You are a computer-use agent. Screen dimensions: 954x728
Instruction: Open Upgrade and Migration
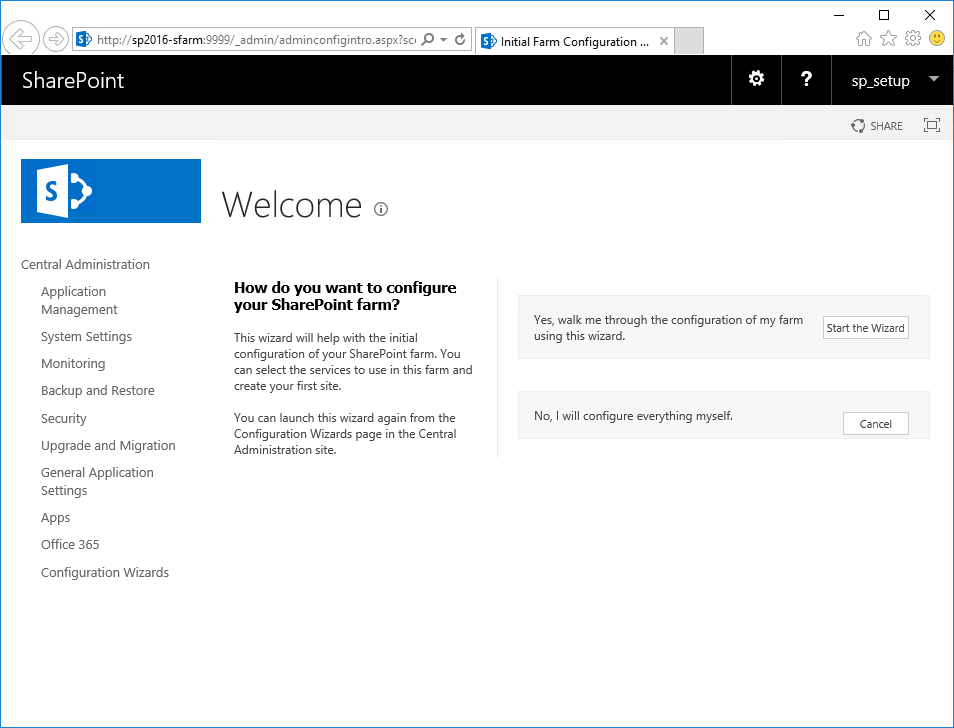[x=108, y=445]
